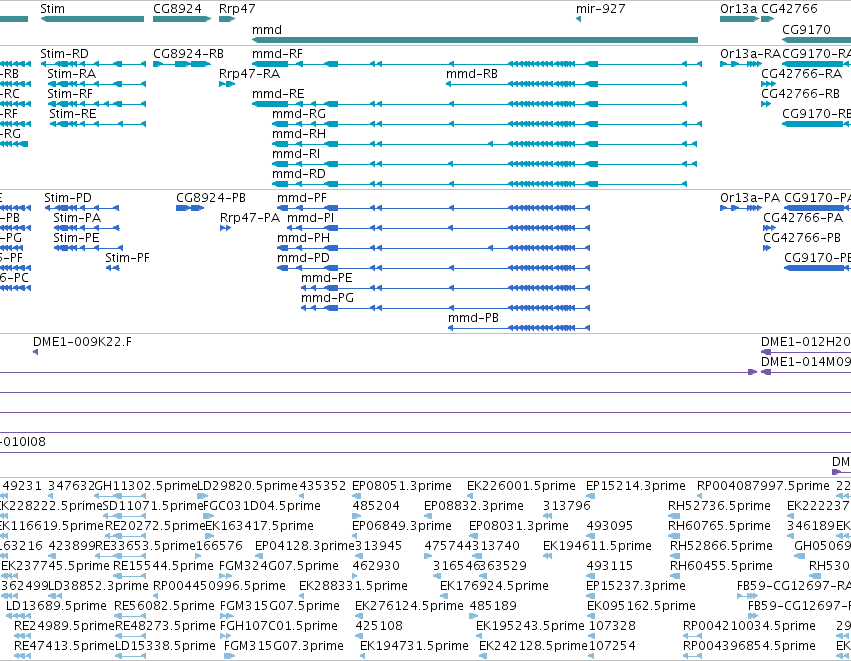
Task: Click the Stim gene label
Action: pos(52,9)
